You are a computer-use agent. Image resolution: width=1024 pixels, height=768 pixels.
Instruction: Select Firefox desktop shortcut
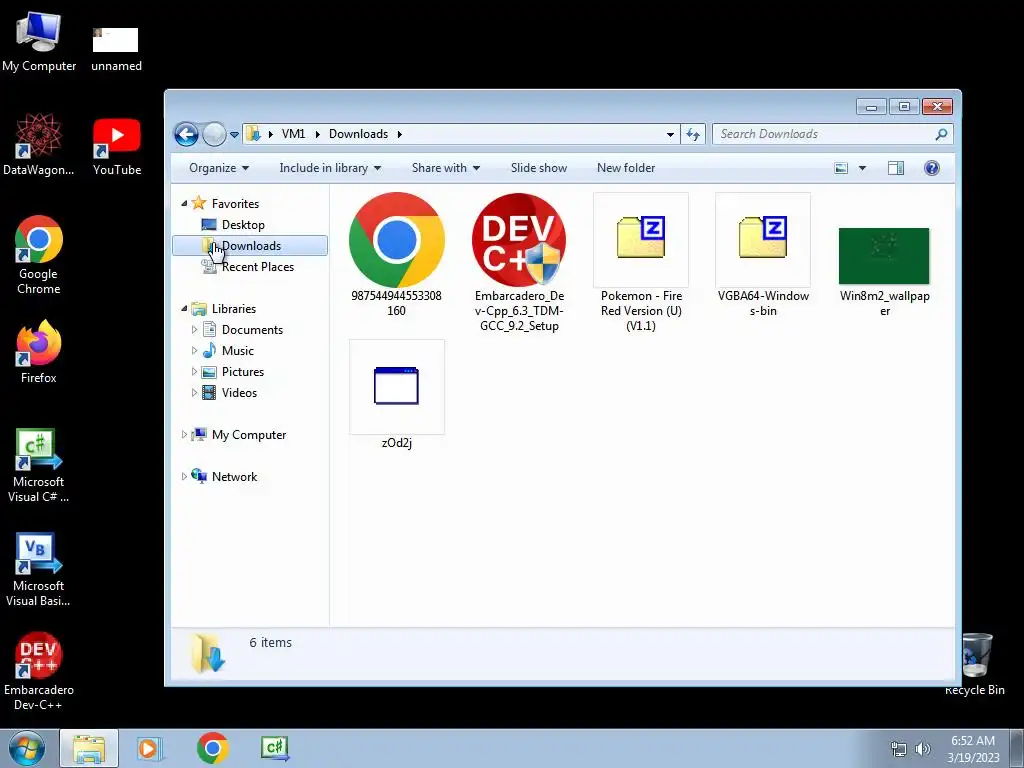[39, 351]
